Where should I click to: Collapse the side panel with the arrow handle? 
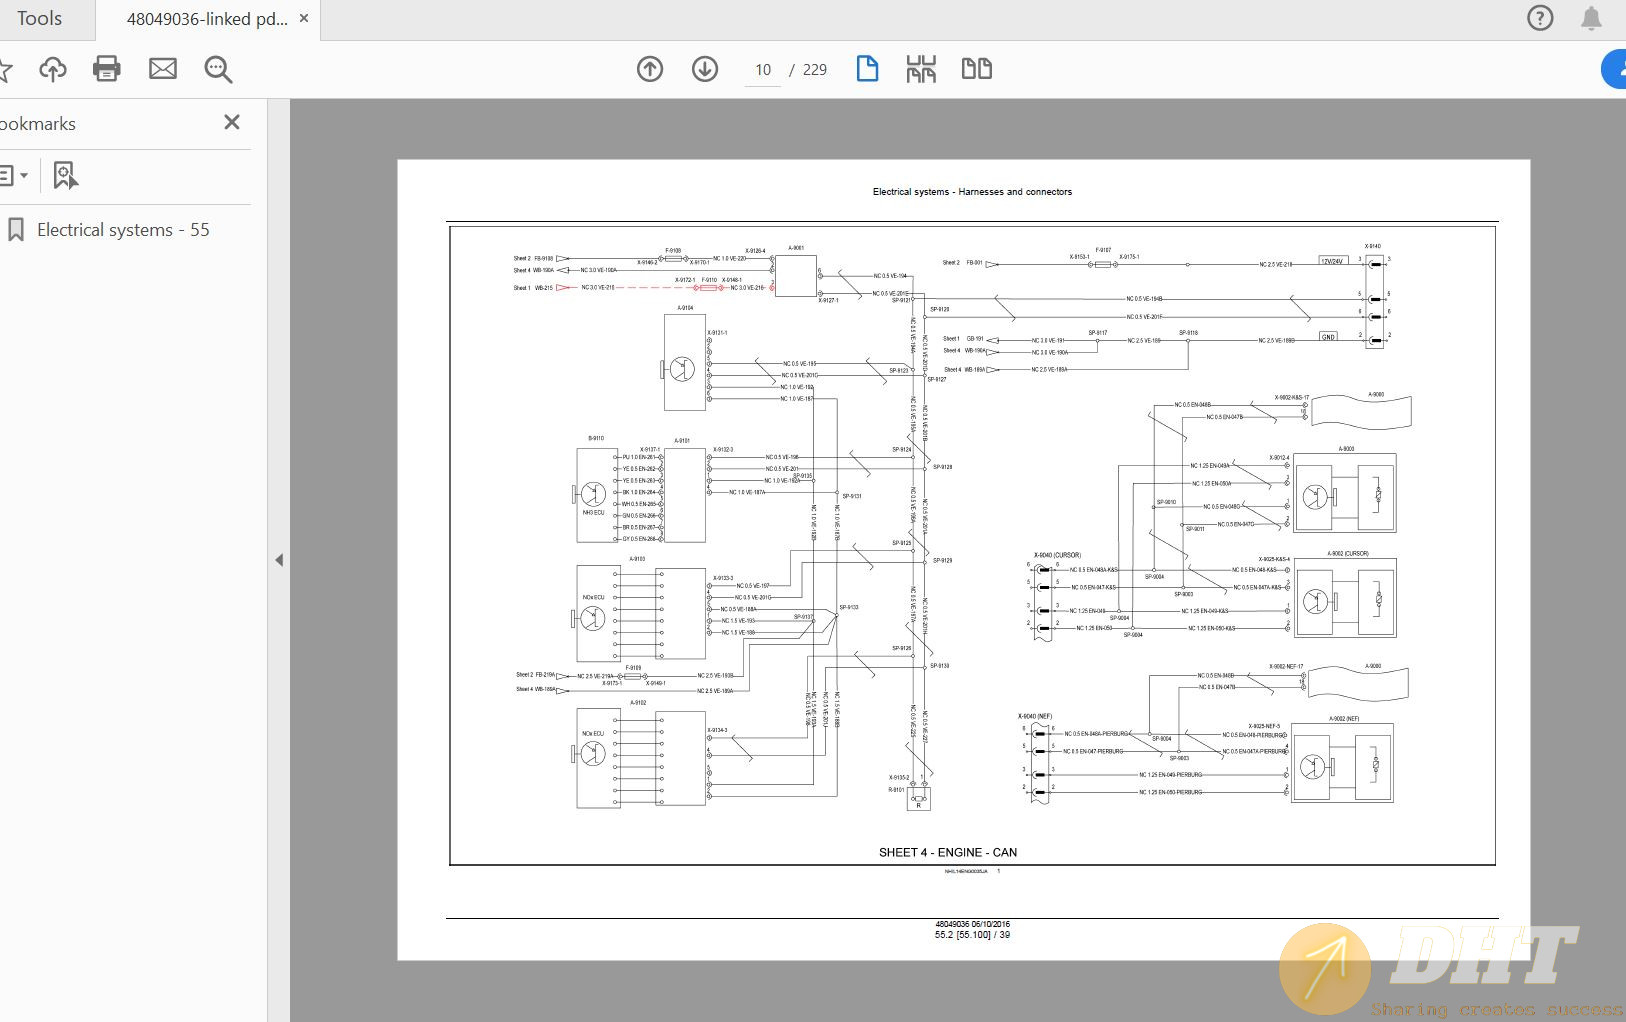[279, 560]
